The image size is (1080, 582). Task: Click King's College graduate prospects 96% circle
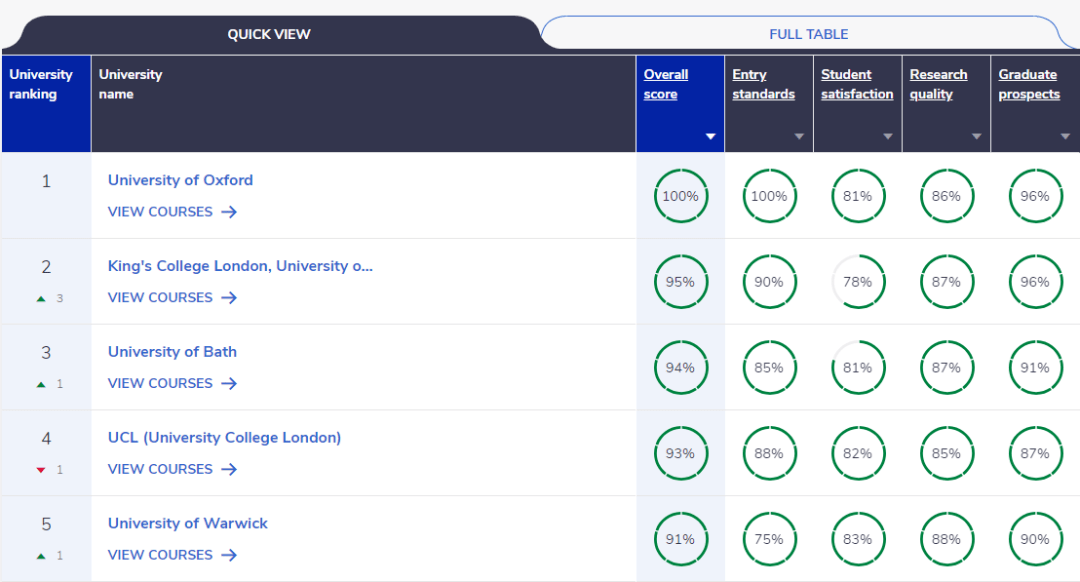coord(1035,282)
